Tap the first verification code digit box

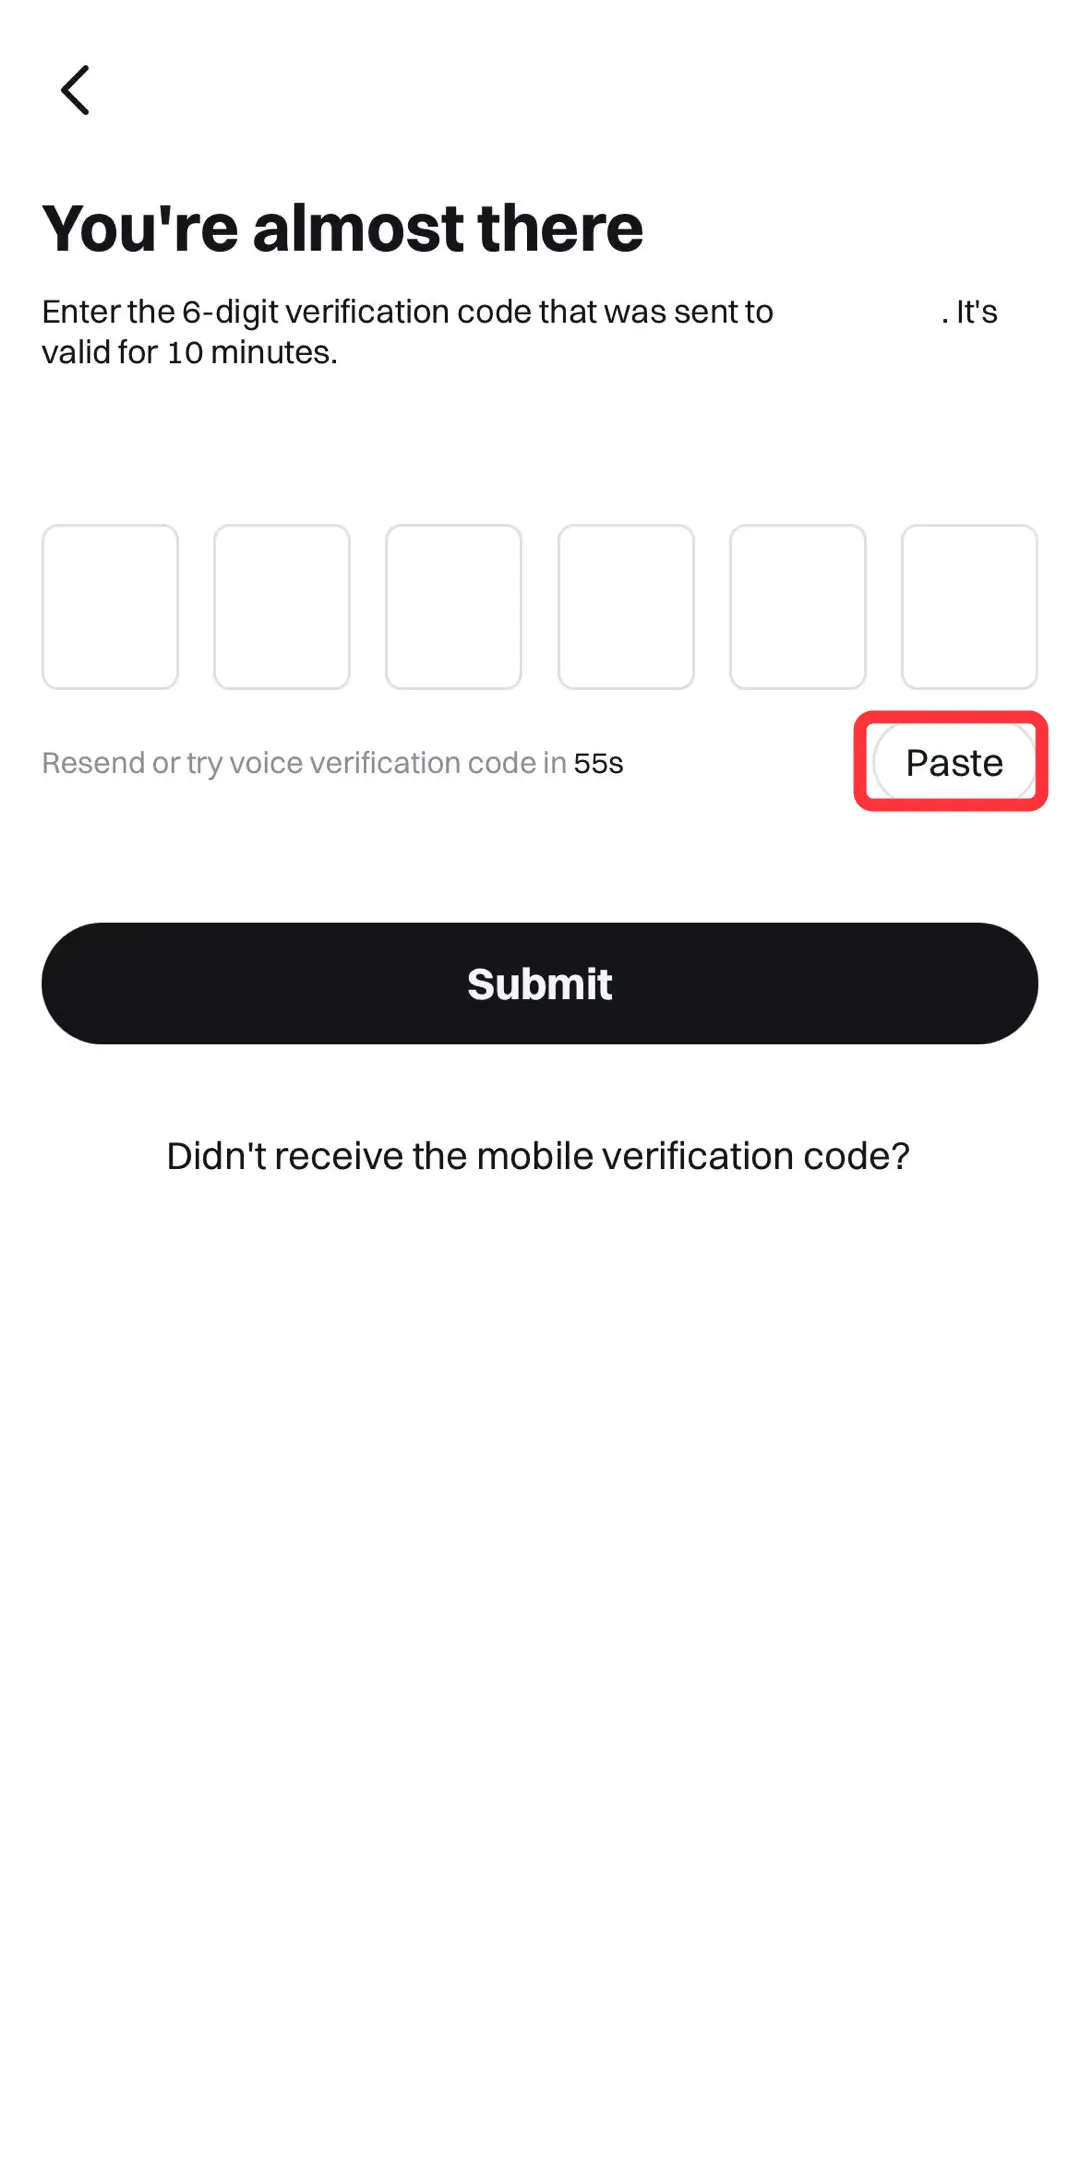click(110, 607)
